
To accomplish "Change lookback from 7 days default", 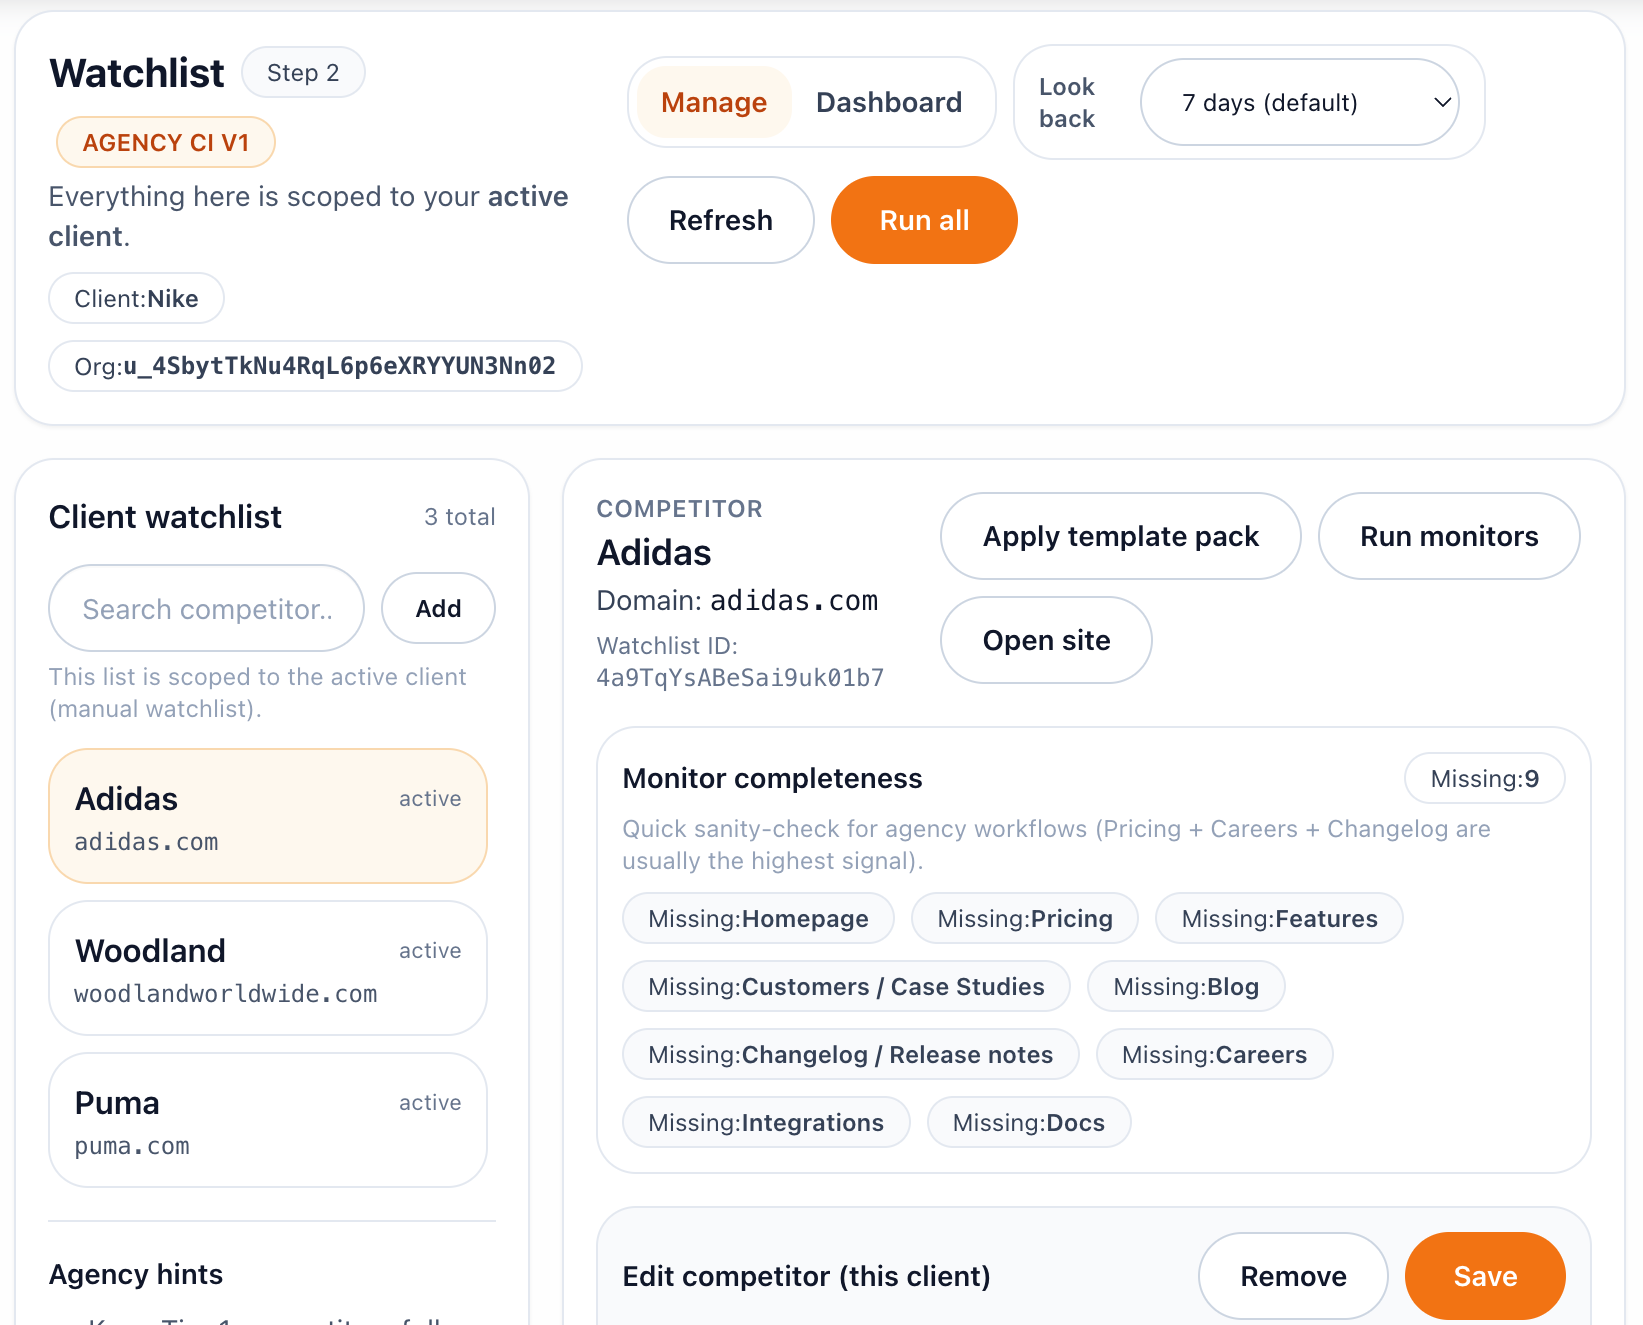I will (x=1299, y=102).
